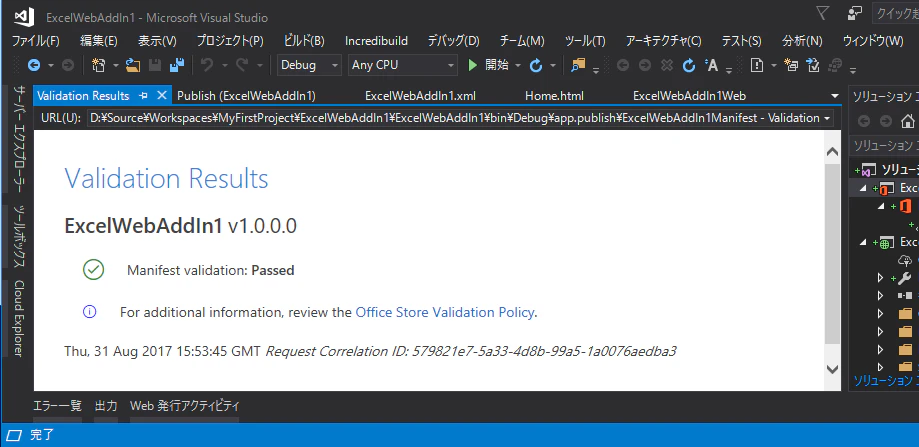Switch to the ExcelWebAddIn1.xml tab
Screen dimensions: 919x447
tap(421, 95)
